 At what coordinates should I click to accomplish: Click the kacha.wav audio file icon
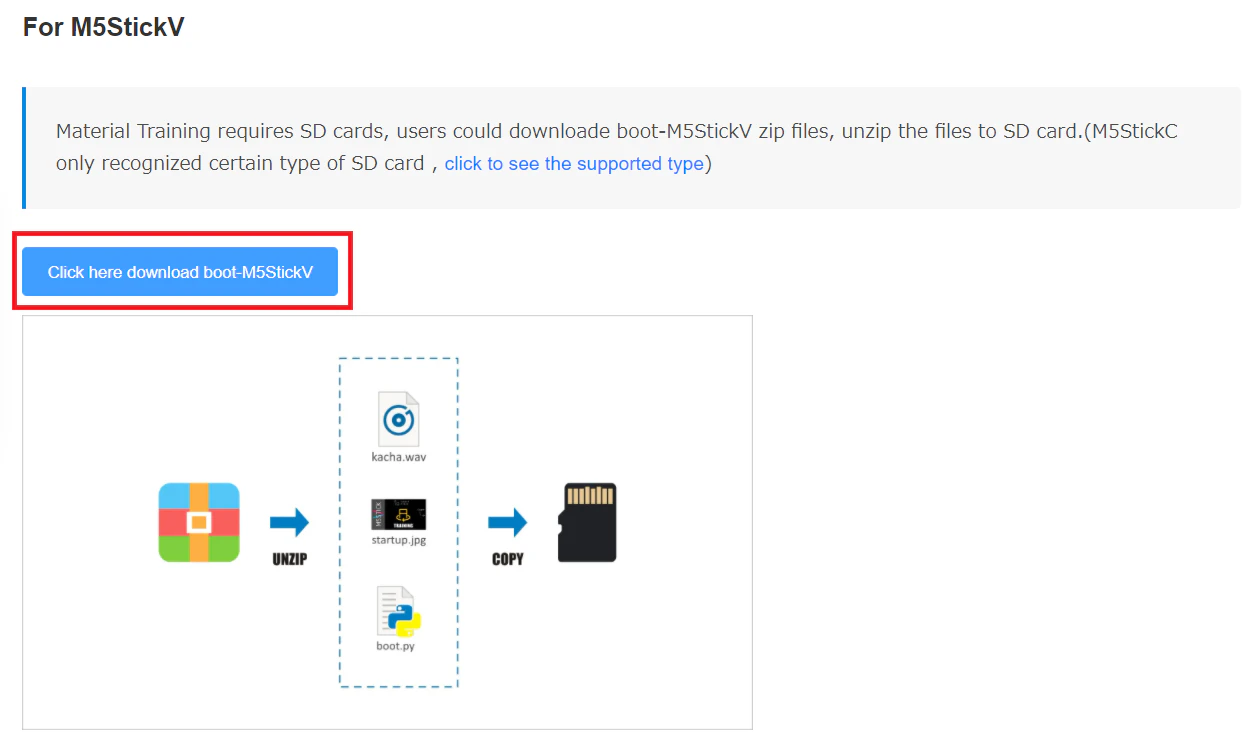pos(399,419)
